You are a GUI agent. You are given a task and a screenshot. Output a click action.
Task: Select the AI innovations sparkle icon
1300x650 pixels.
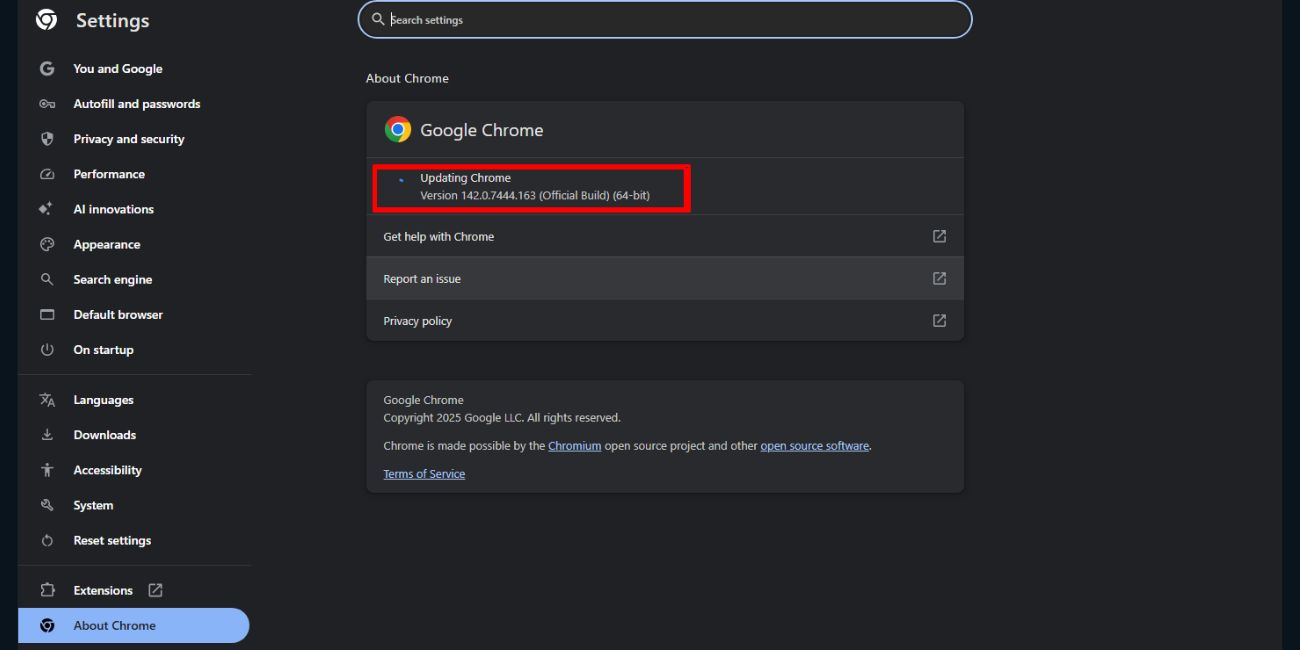click(46, 209)
